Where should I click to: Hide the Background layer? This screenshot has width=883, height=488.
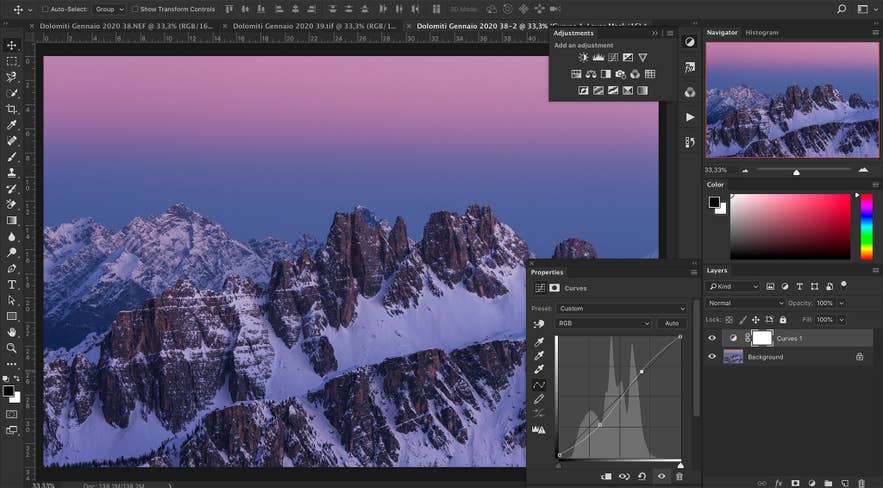pyautogui.click(x=712, y=357)
